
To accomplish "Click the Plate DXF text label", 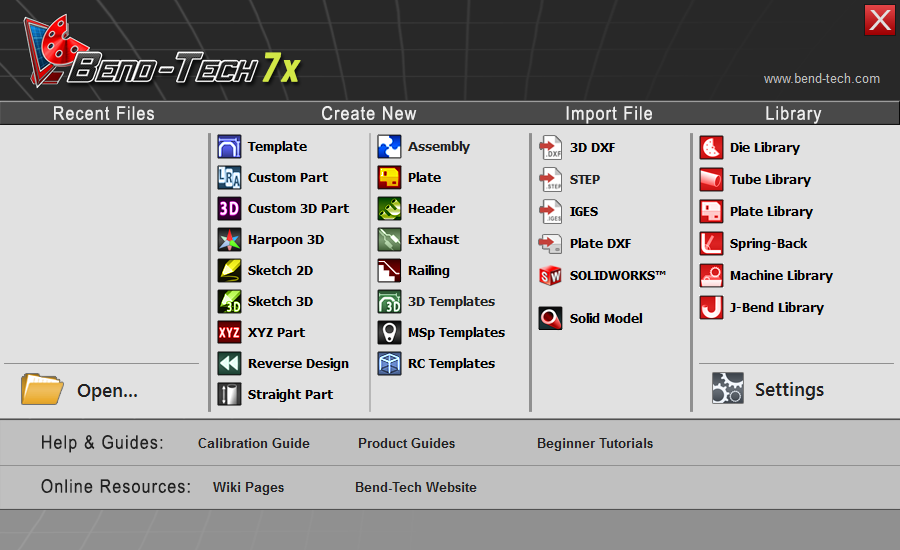I will 600,243.
